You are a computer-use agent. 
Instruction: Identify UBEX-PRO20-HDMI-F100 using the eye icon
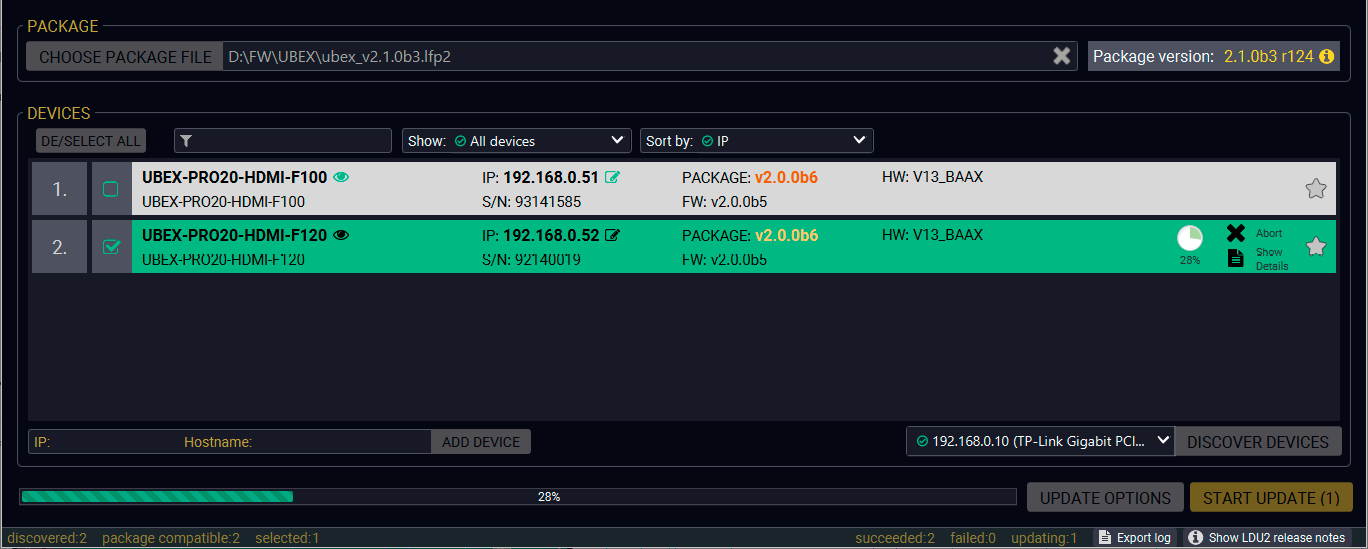(x=341, y=178)
